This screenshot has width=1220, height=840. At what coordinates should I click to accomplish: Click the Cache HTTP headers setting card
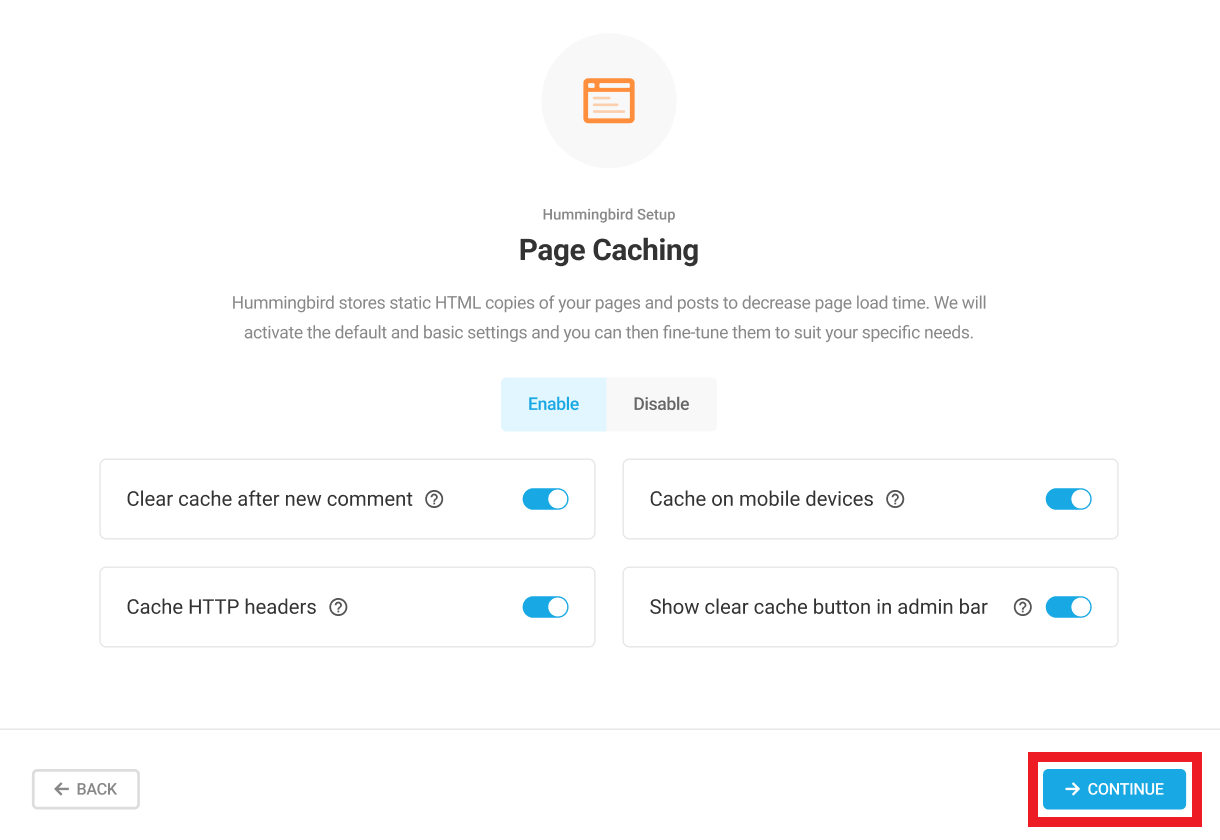click(347, 606)
